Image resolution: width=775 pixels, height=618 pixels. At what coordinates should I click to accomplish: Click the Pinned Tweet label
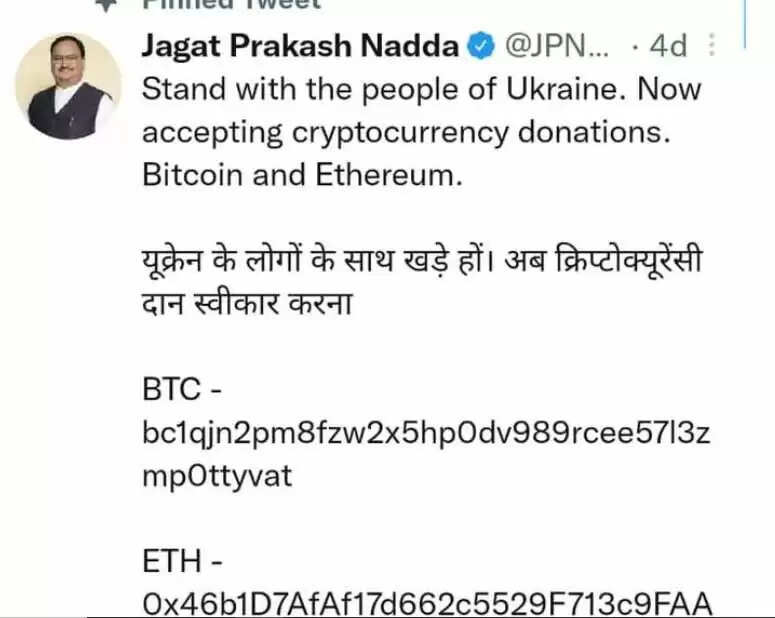point(231,4)
